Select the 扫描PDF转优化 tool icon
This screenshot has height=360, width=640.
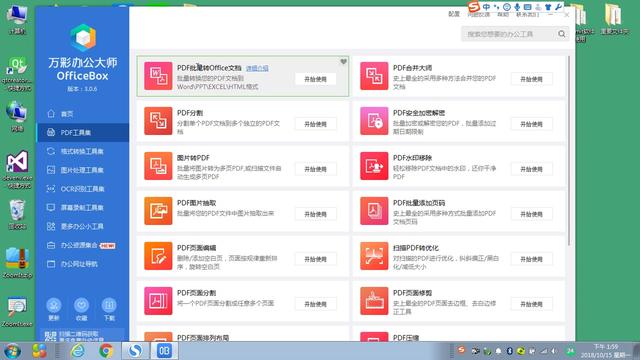coord(374,256)
